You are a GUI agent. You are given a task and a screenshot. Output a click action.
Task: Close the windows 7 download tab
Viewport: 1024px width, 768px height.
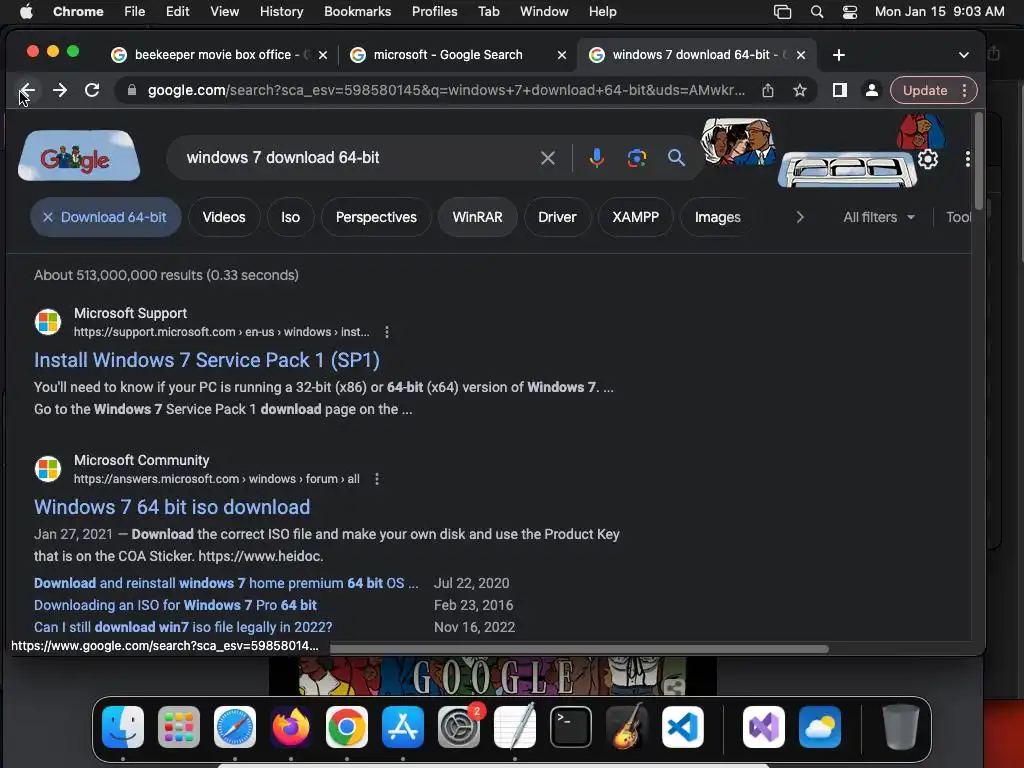(x=801, y=55)
